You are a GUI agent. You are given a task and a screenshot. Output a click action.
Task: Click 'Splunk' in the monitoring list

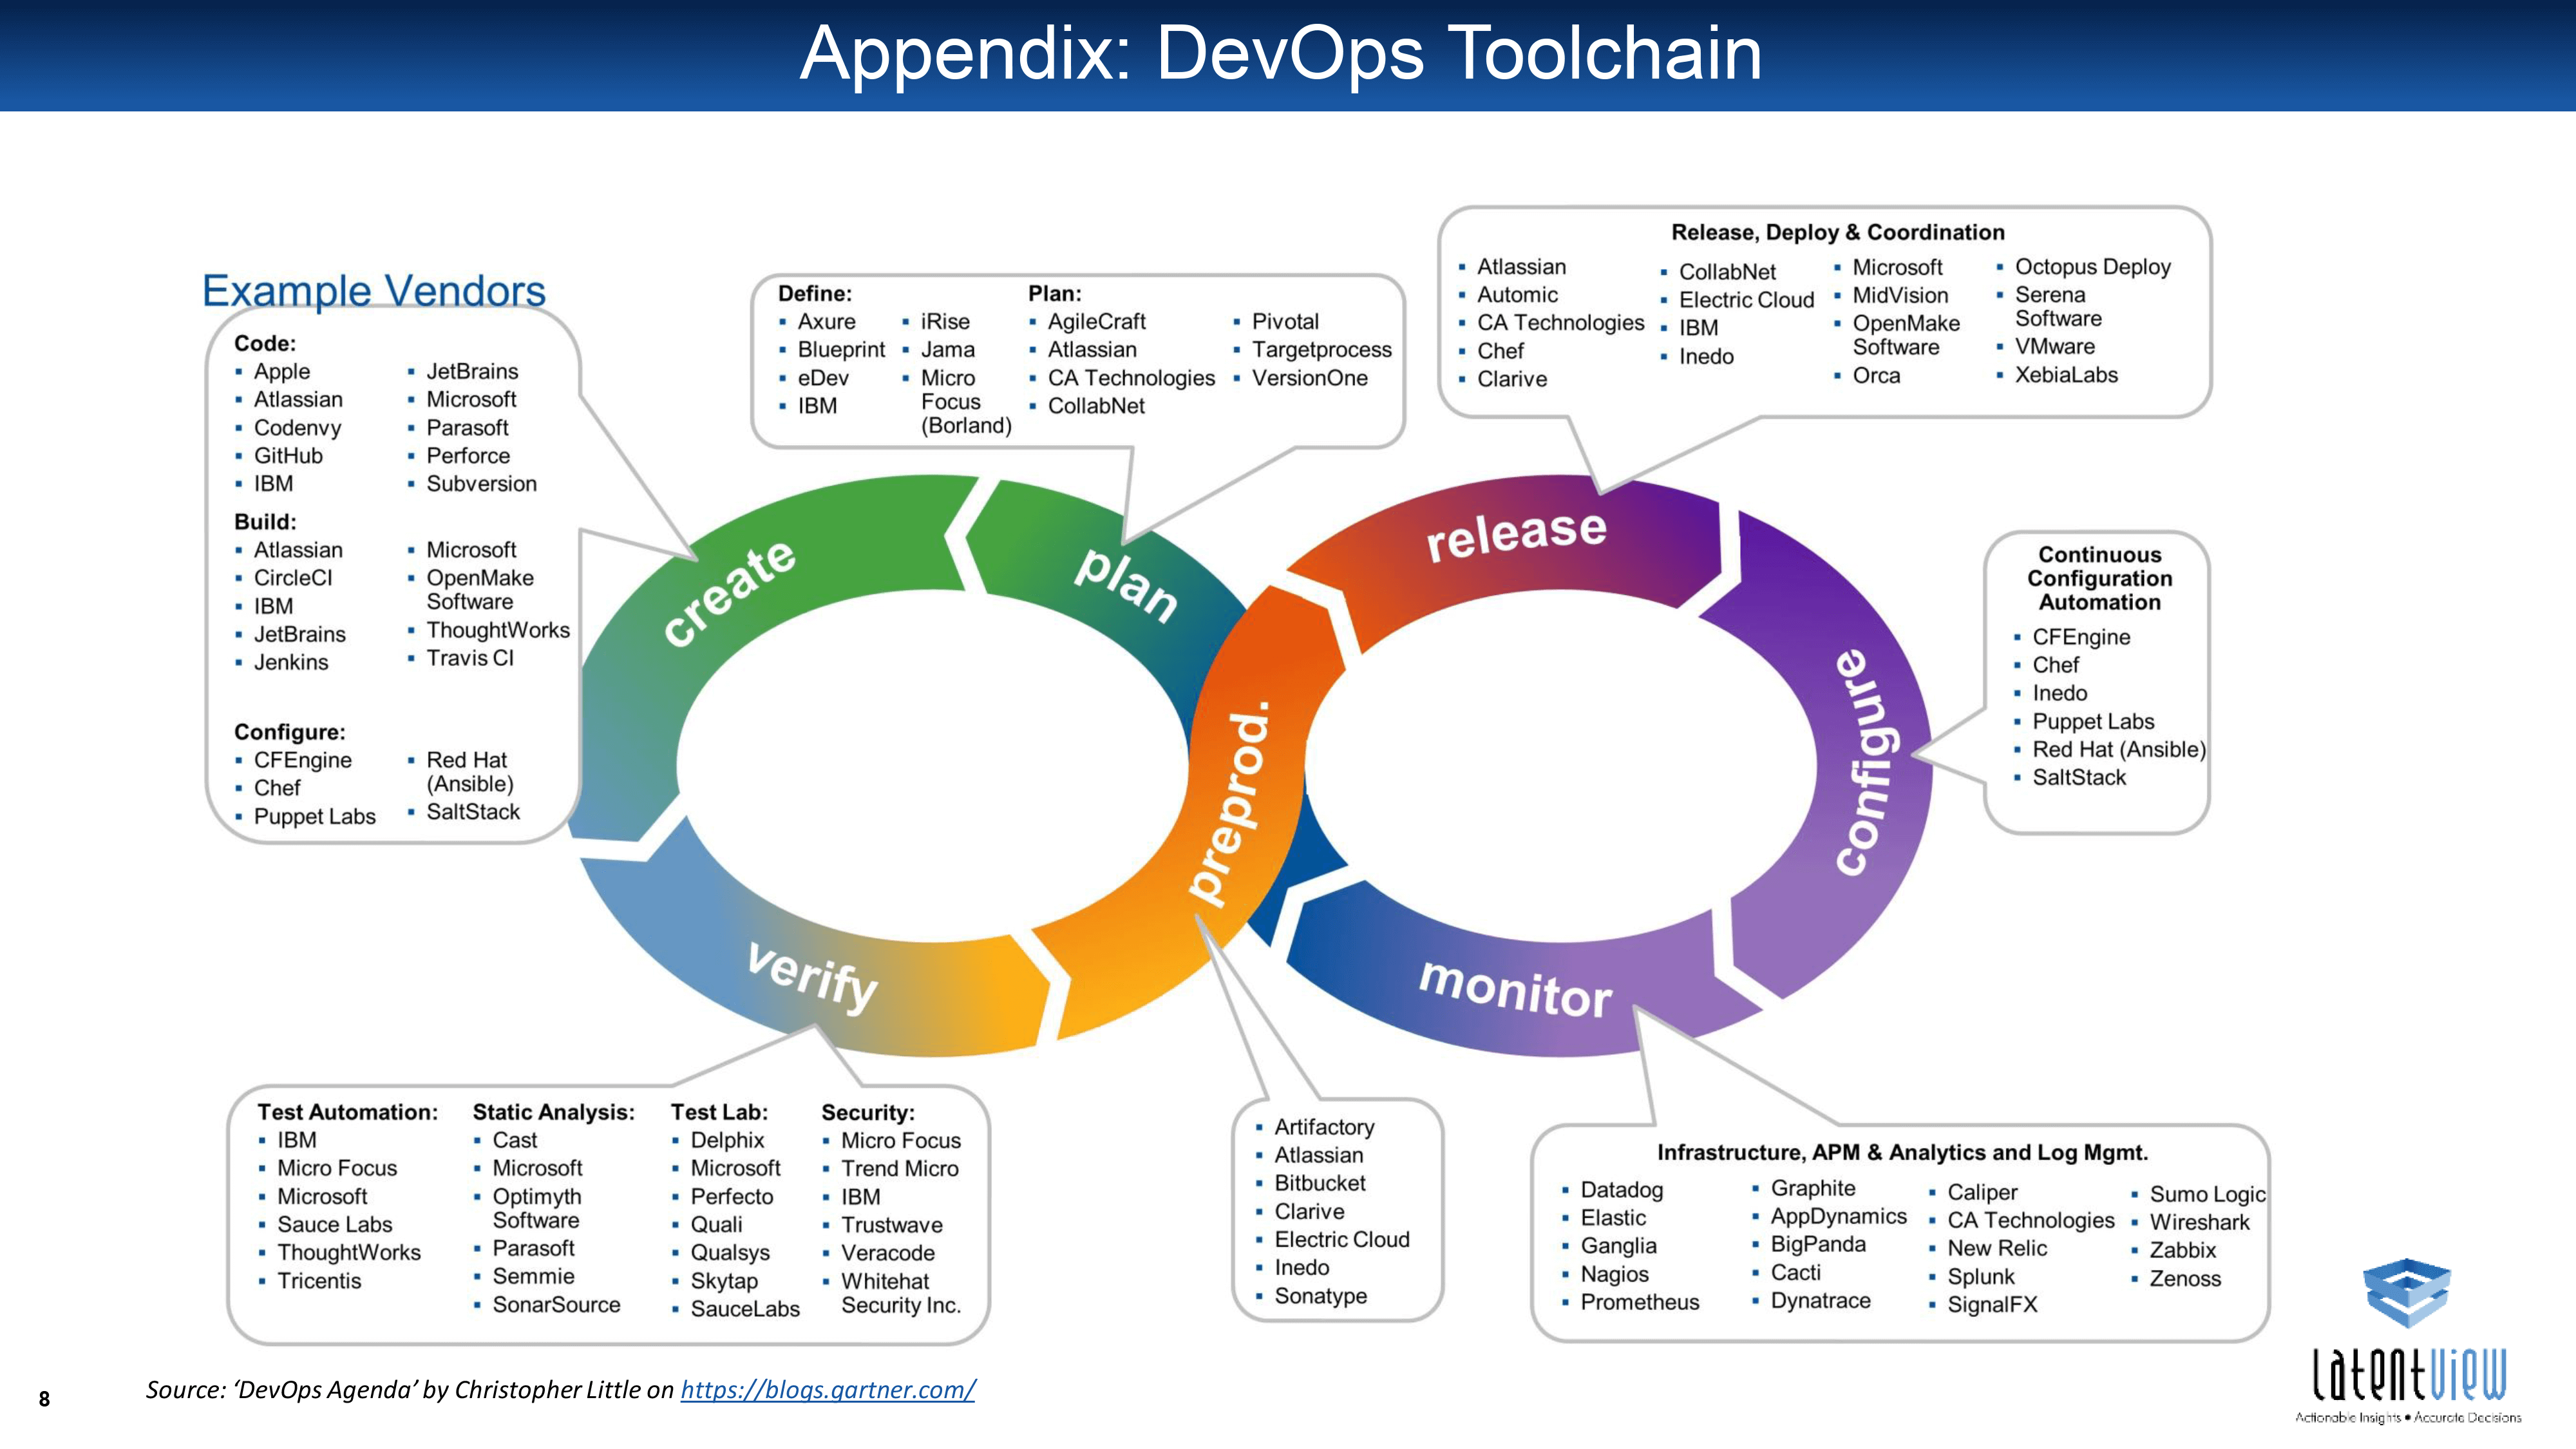1981,1277
